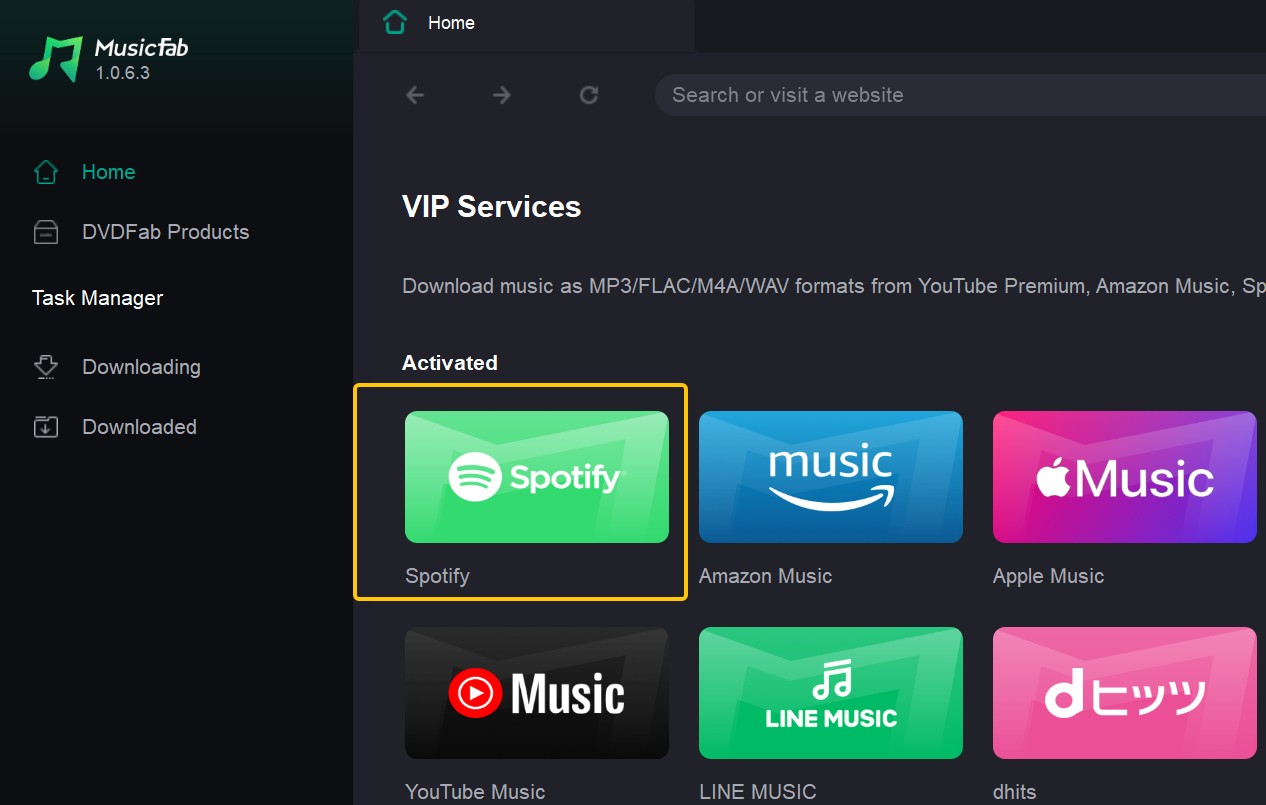The height and width of the screenshot is (805, 1266).
Task: Open the black YouTube Music tile
Action: 536,693
